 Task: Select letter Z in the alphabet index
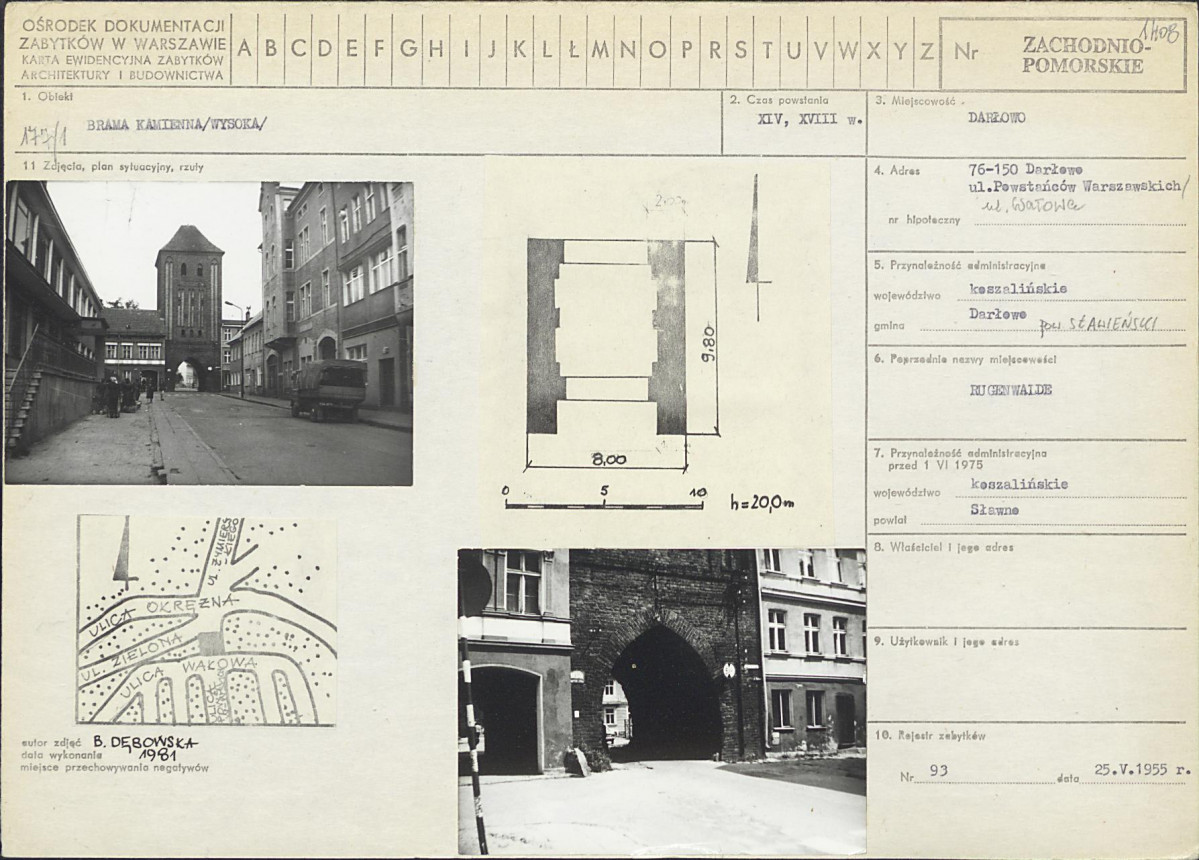point(926,49)
